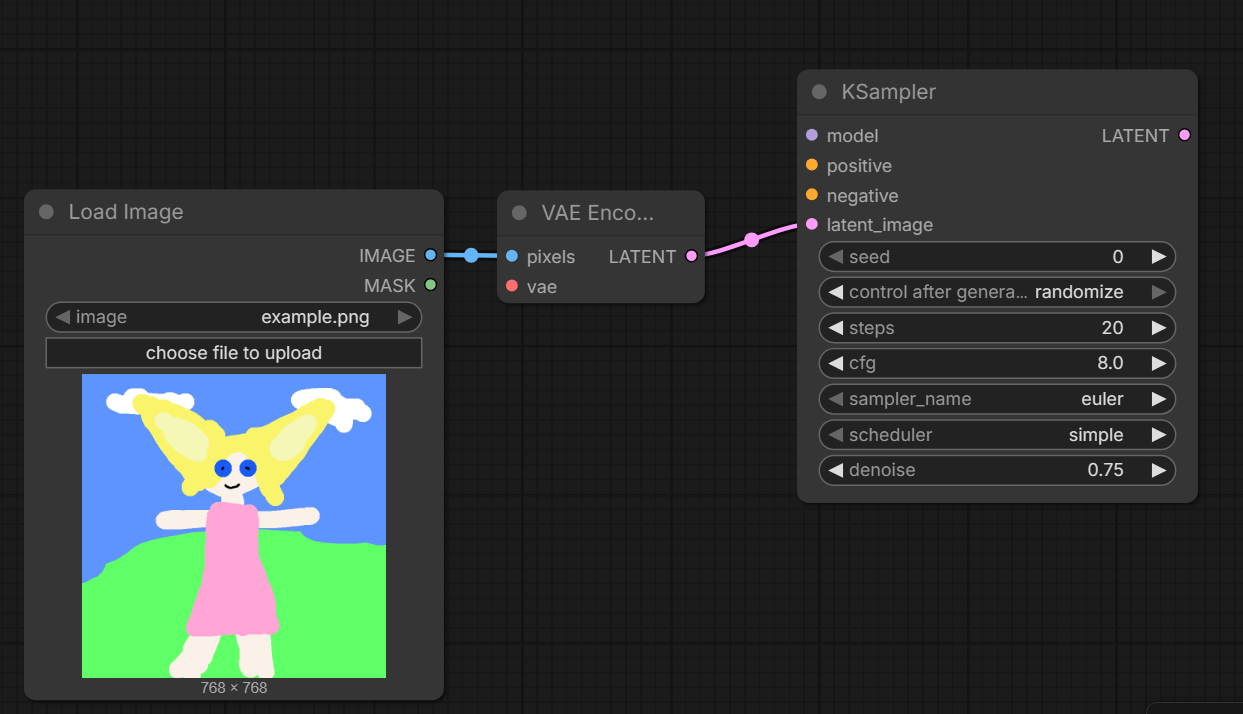Increase steps with the right arrow
This screenshot has height=714, width=1243.
pyautogui.click(x=1159, y=328)
